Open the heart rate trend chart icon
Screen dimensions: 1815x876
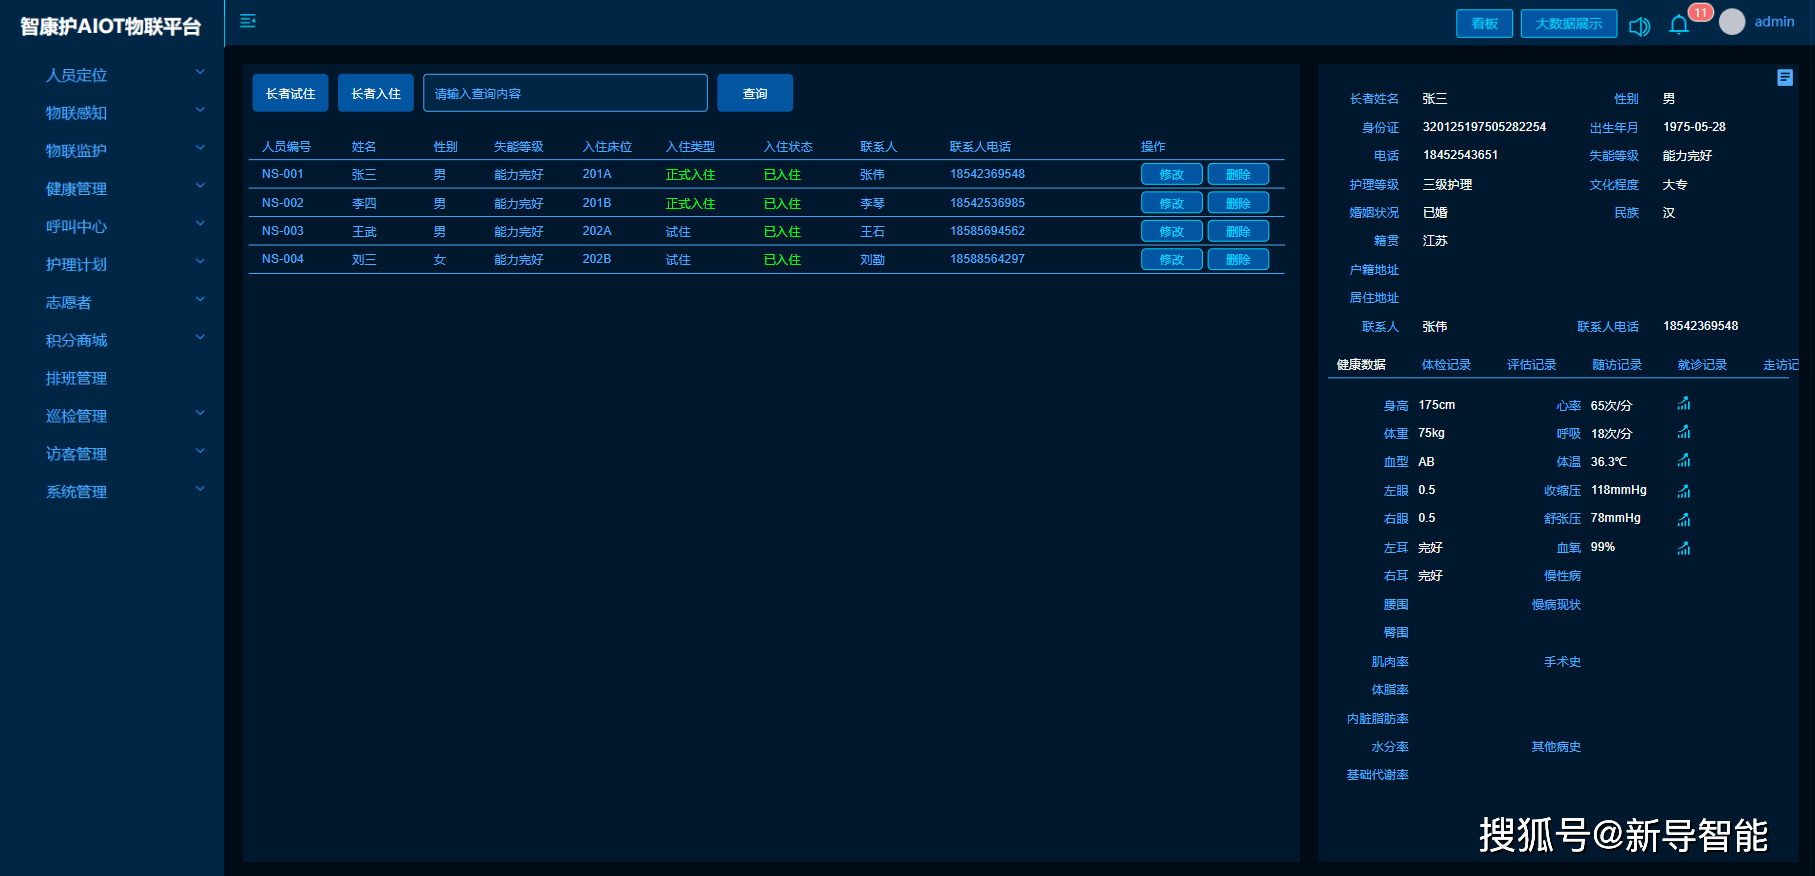[x=1684, y=404]
